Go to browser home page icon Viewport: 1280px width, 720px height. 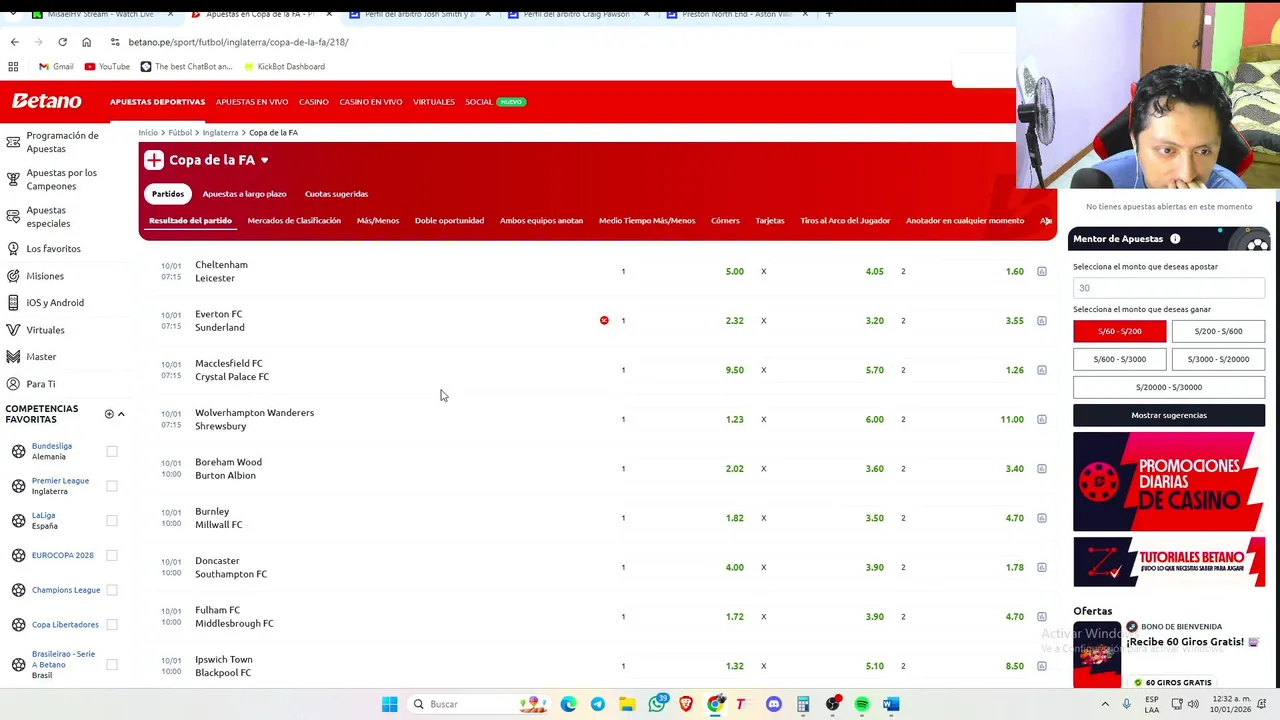tap(86, 42)
